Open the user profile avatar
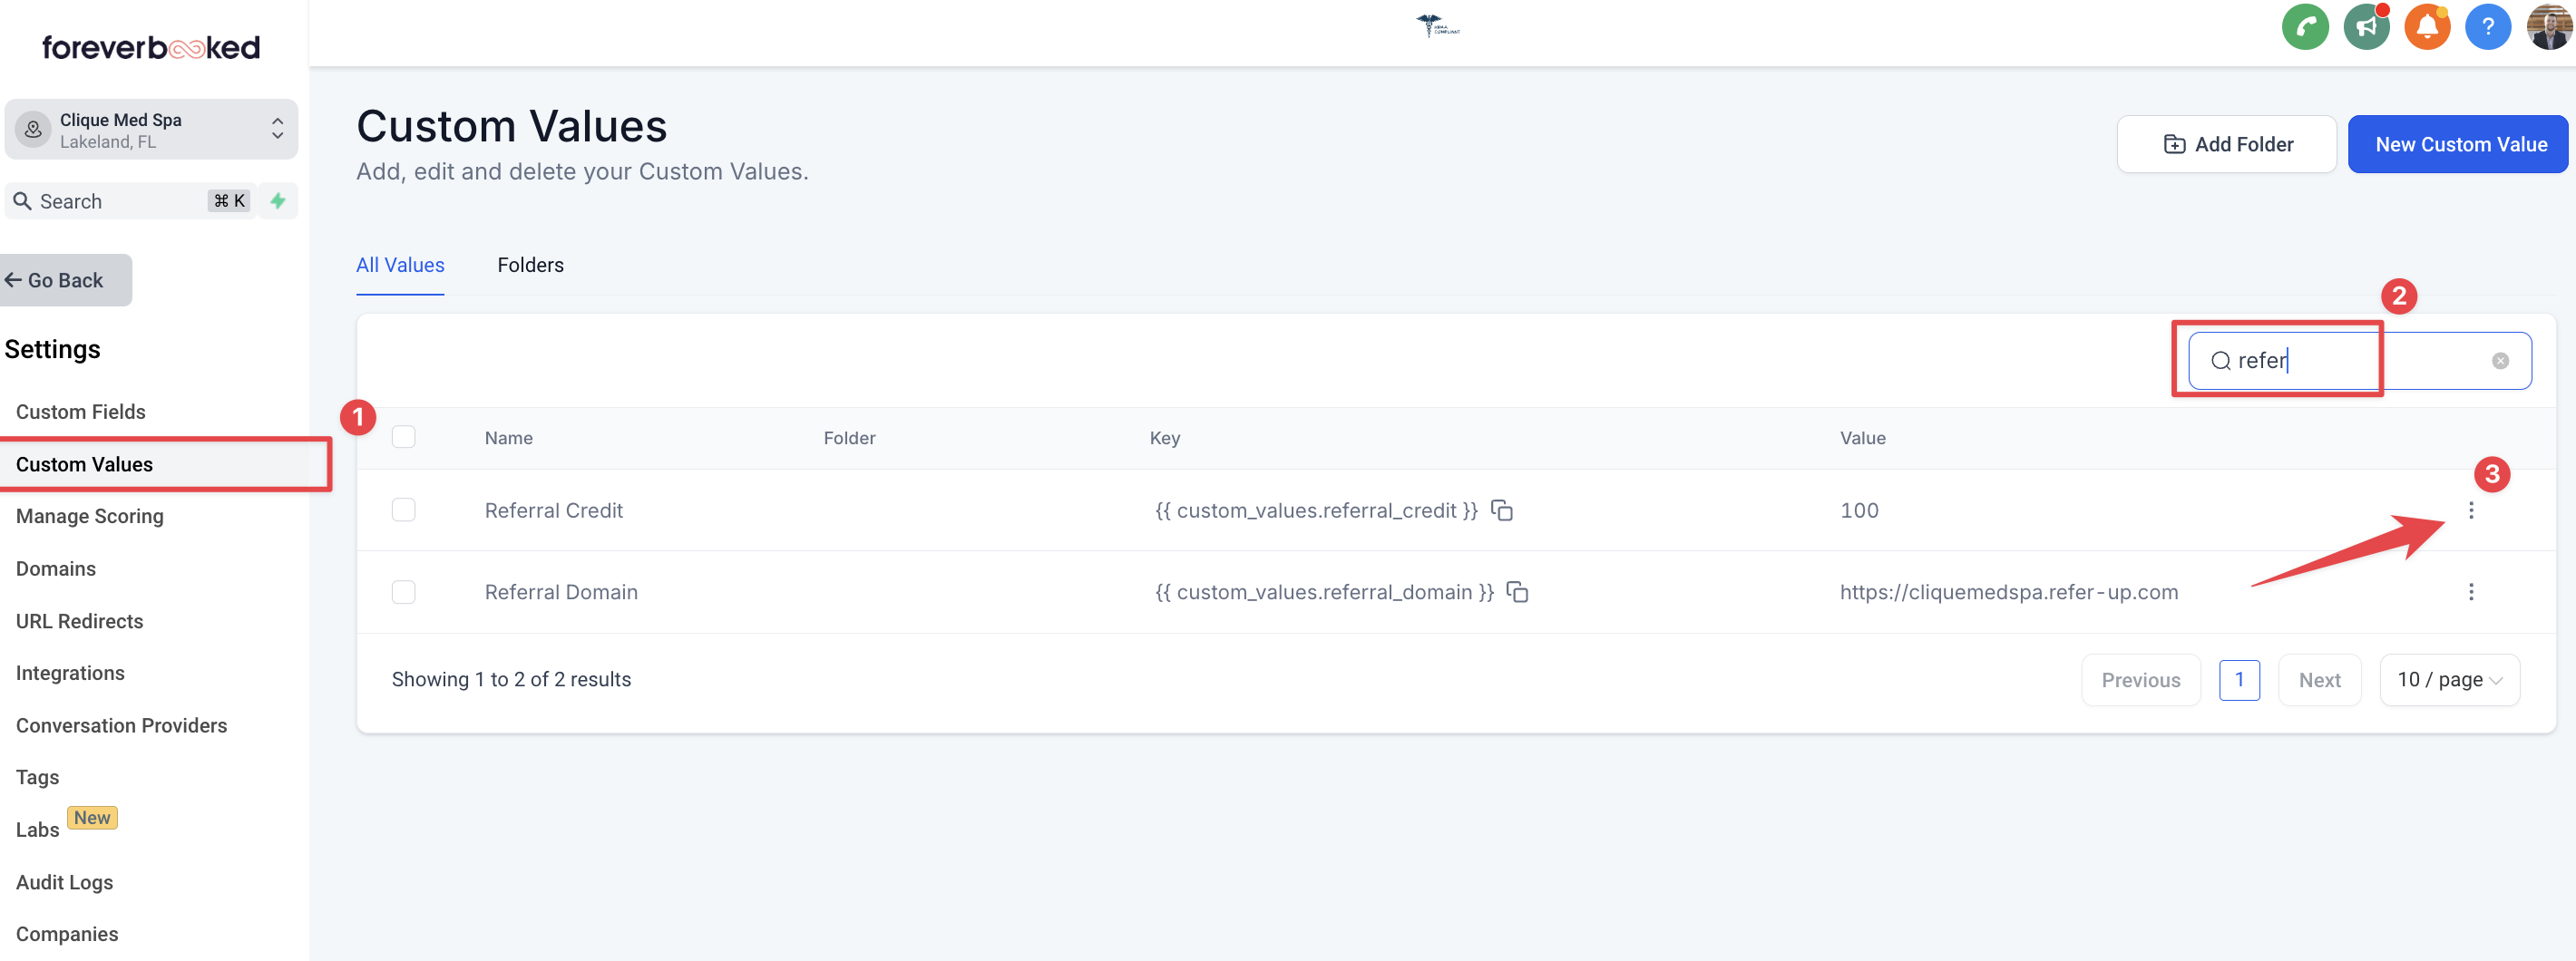Image resolution: width=2576 pixels, height=961 pixels. (2549, 27)
